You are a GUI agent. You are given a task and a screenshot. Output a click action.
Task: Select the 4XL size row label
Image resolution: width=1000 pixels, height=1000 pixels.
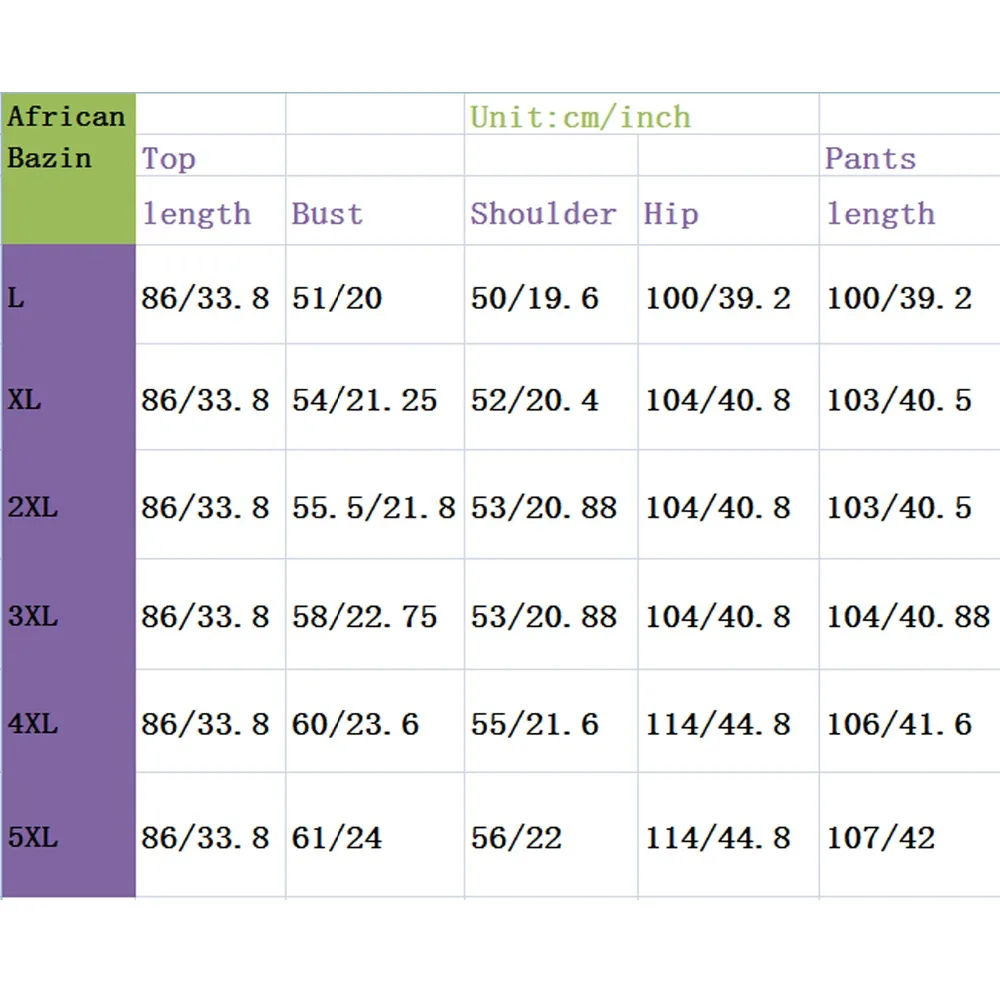pos(33,723)
